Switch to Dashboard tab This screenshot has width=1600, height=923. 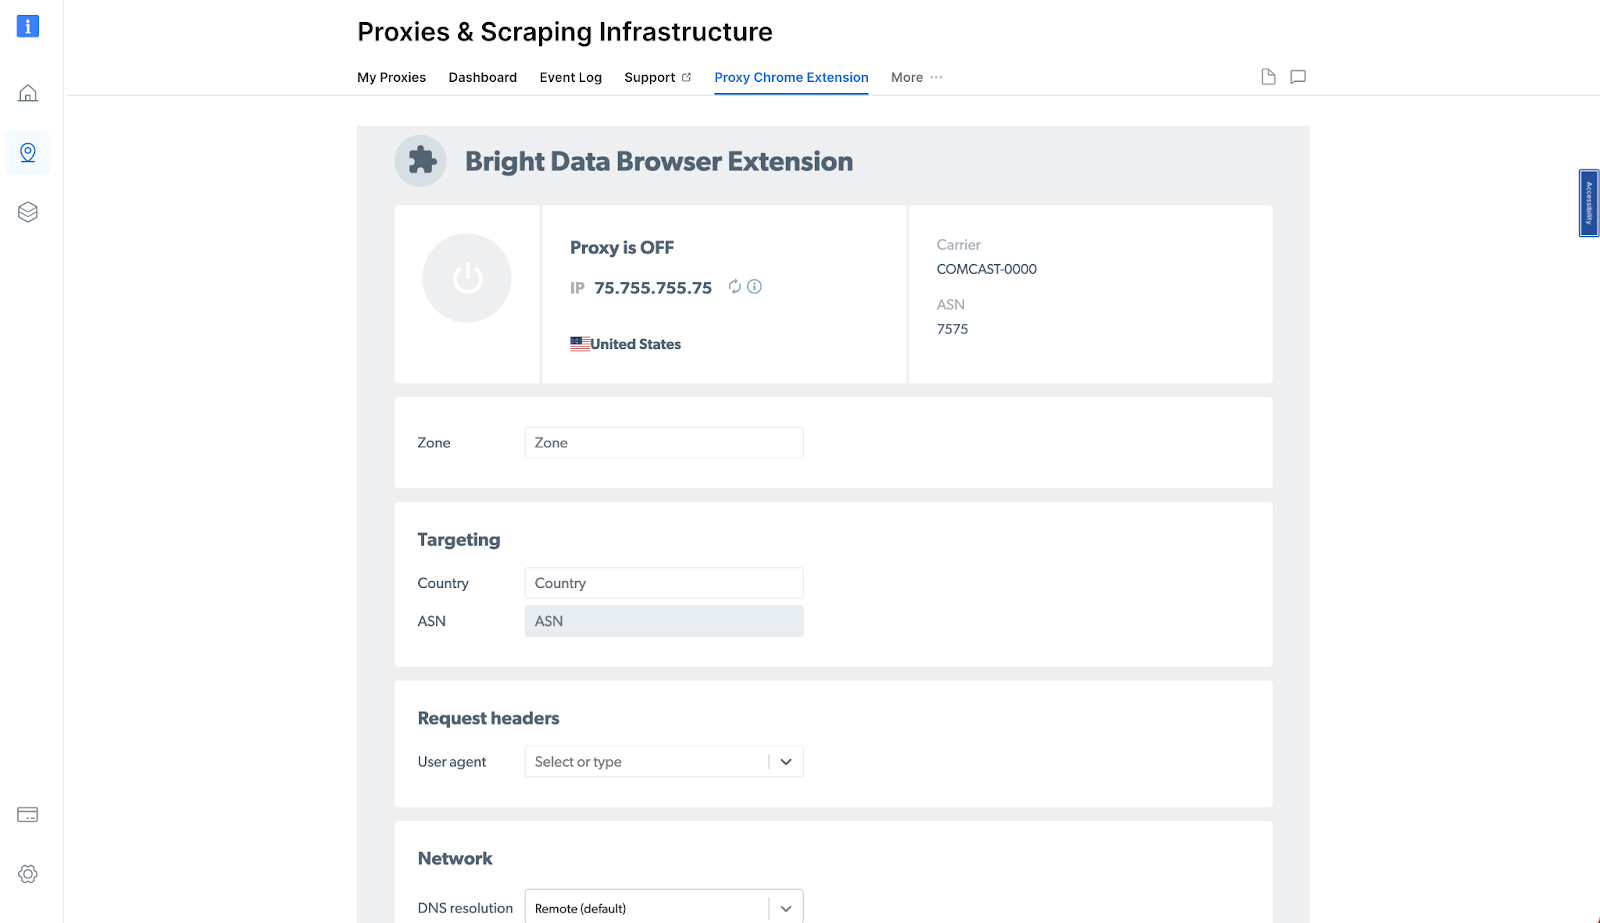(483, 77)
